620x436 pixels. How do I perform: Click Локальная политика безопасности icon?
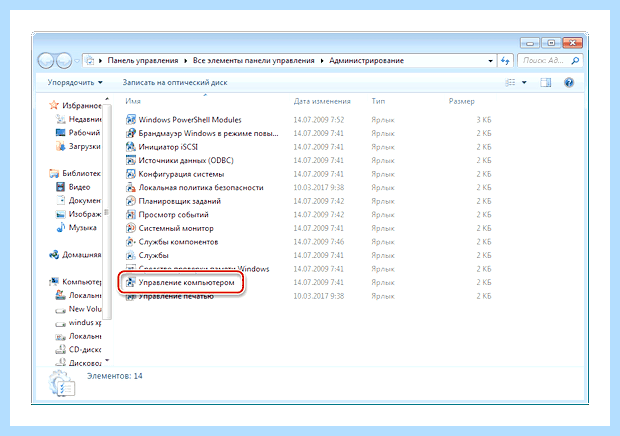(x=130, y=187)
